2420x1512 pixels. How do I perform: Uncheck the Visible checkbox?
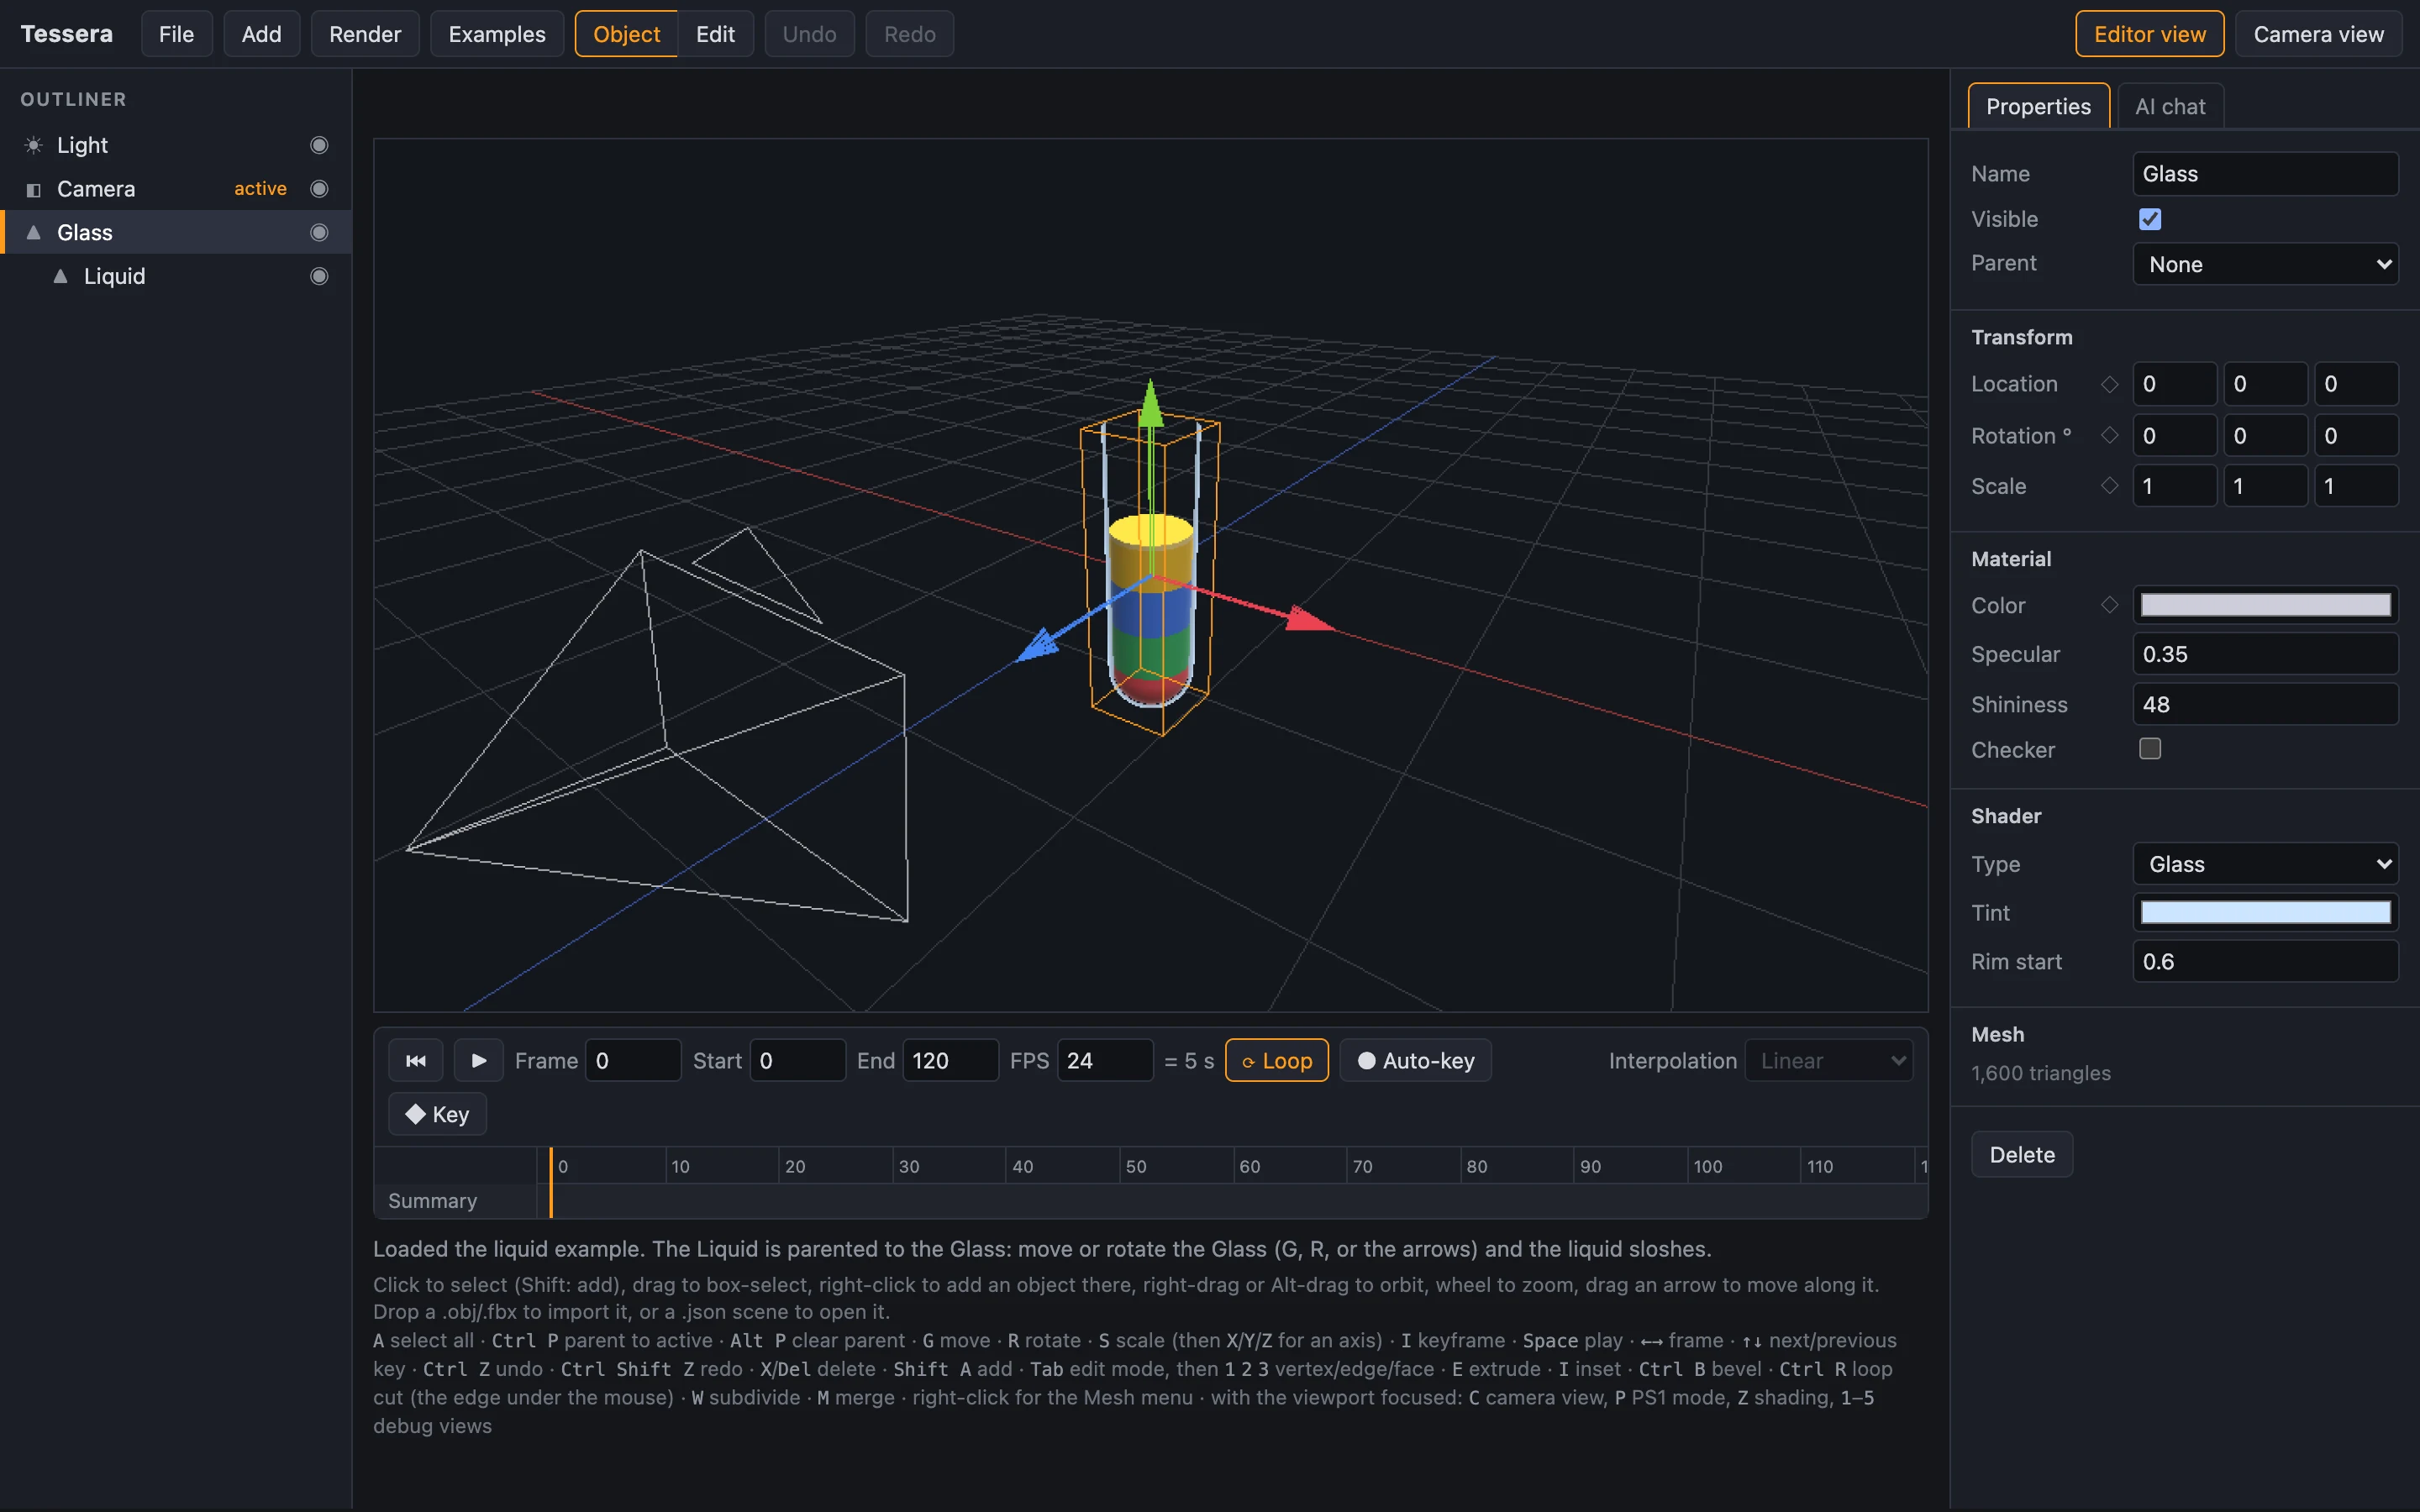point(2149,219)
